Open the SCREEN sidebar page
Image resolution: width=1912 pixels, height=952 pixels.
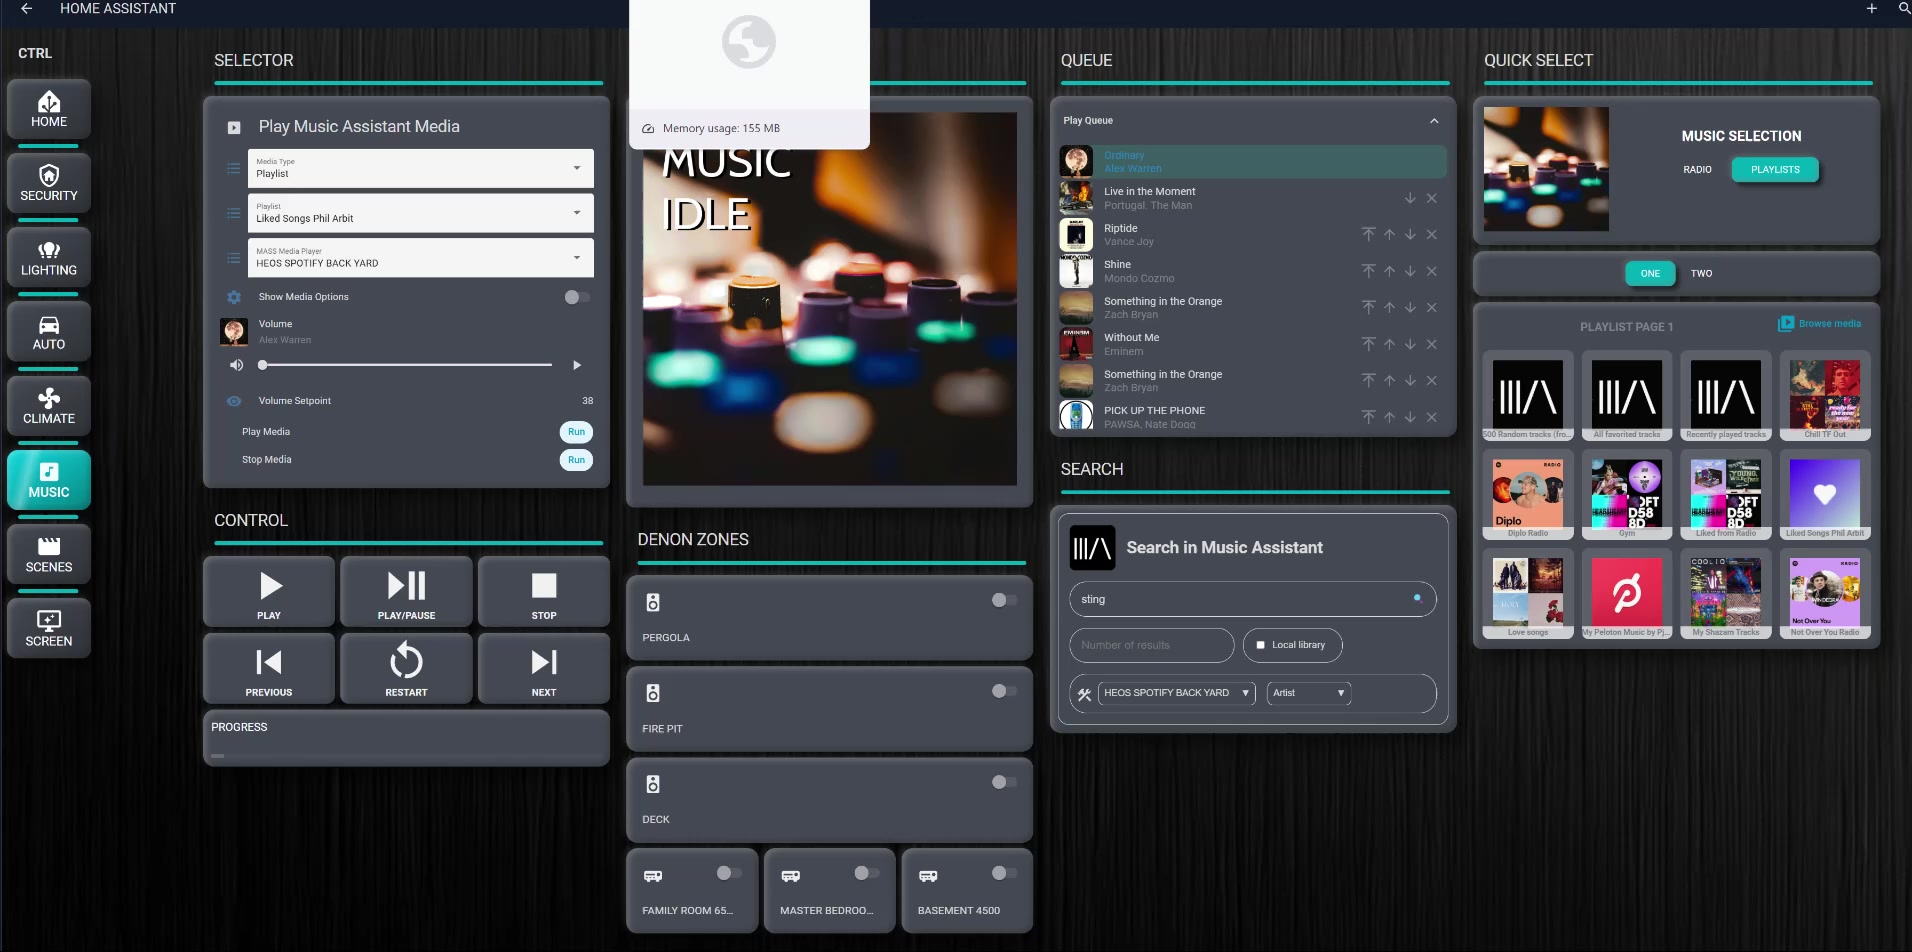point(49,629)
